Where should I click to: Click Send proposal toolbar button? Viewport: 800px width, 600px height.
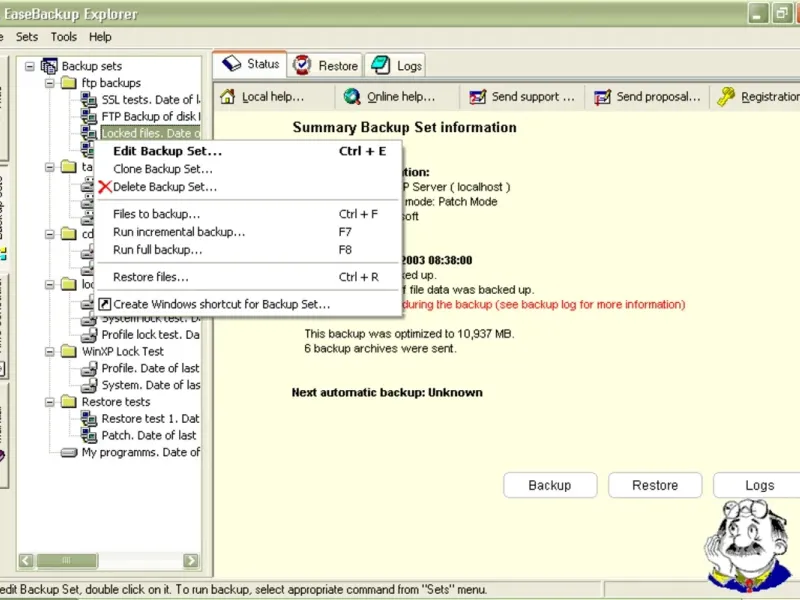pyautogui.click(x=648, y=96)
